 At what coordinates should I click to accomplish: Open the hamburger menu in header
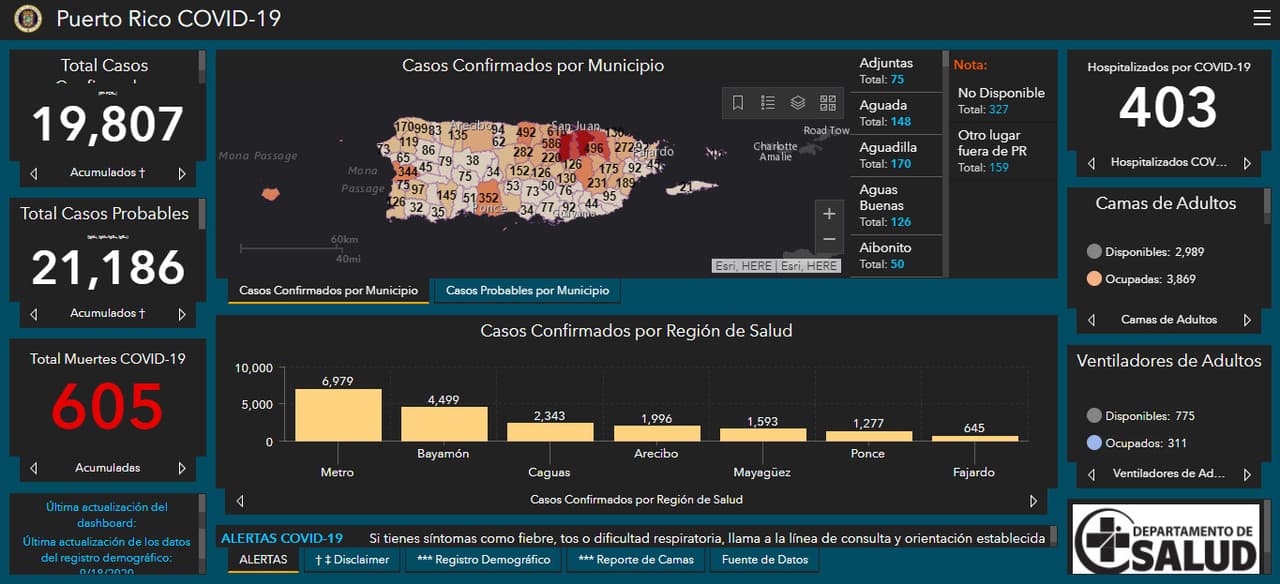coord(1261,18)
